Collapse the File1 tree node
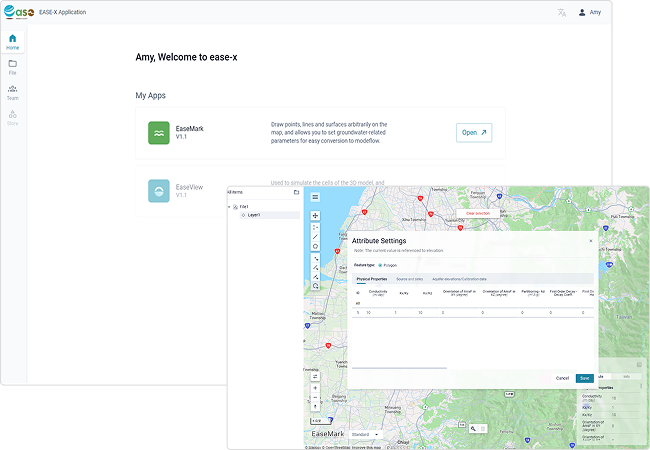This screenshot has height=450, width=650. pyautogui.click(x=229, y=207)
